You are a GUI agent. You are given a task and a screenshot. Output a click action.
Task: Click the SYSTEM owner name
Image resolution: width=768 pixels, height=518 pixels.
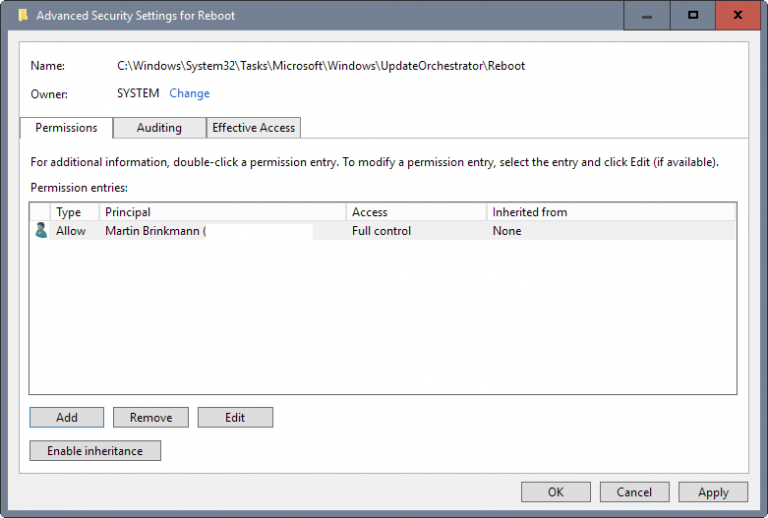click(138, 93)
